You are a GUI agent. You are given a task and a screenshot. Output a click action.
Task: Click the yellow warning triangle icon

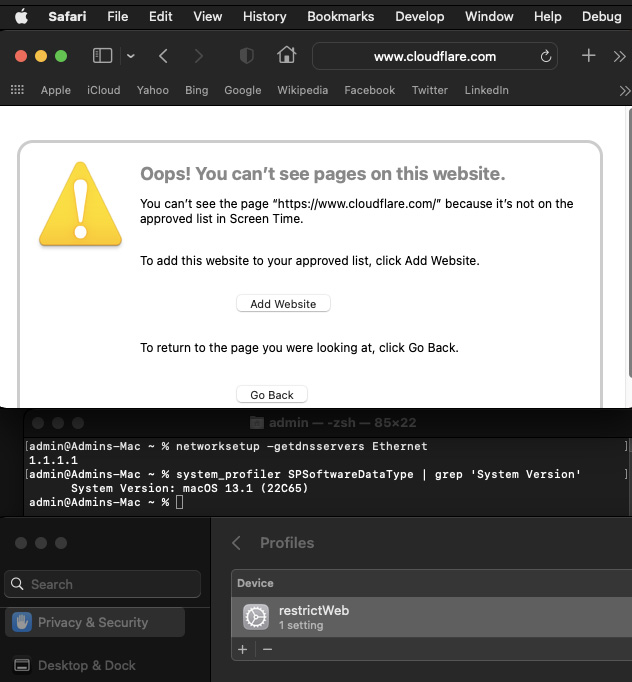tap(80, 204)
